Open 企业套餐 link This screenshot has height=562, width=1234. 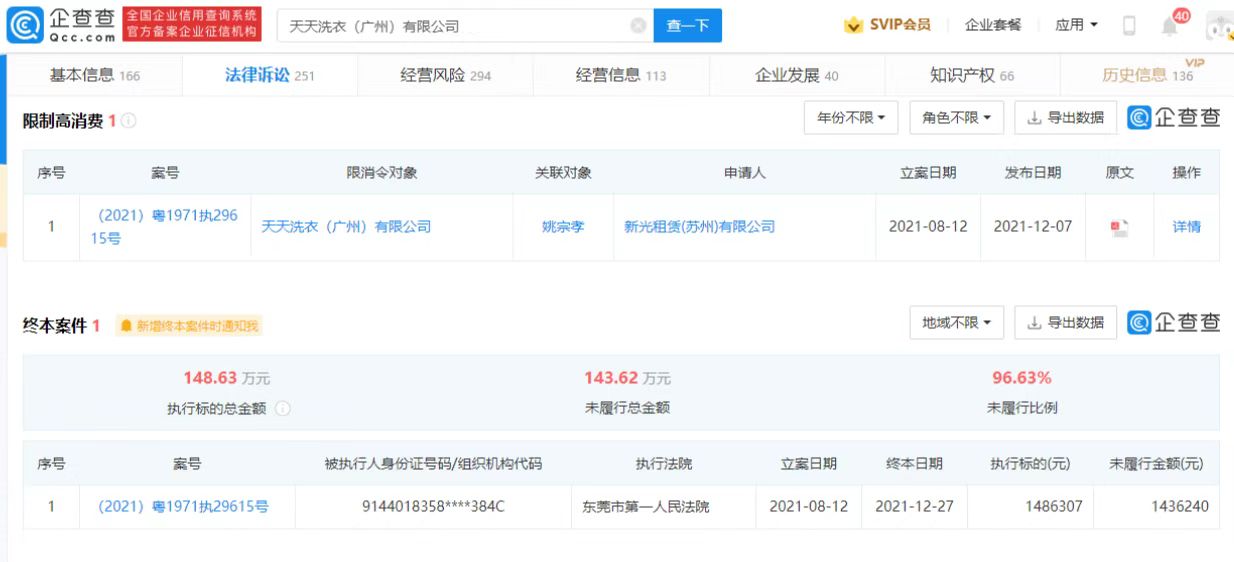coord(993,25)
